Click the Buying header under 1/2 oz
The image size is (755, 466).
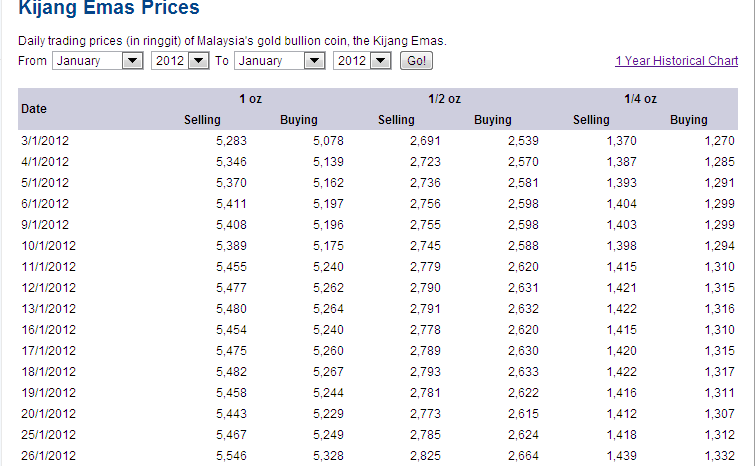(493, 120)
